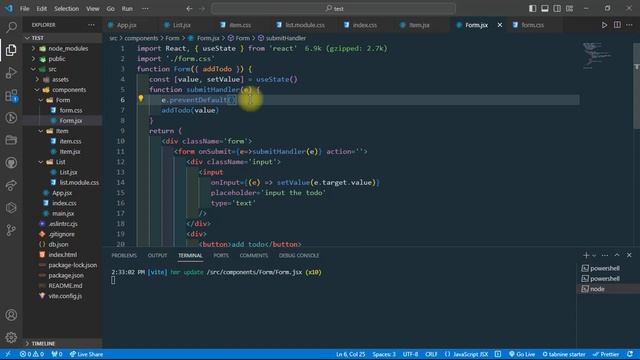Viewport: 640px width, 360px height.
Task: Open the View menu
Action: tap(93, 8)
